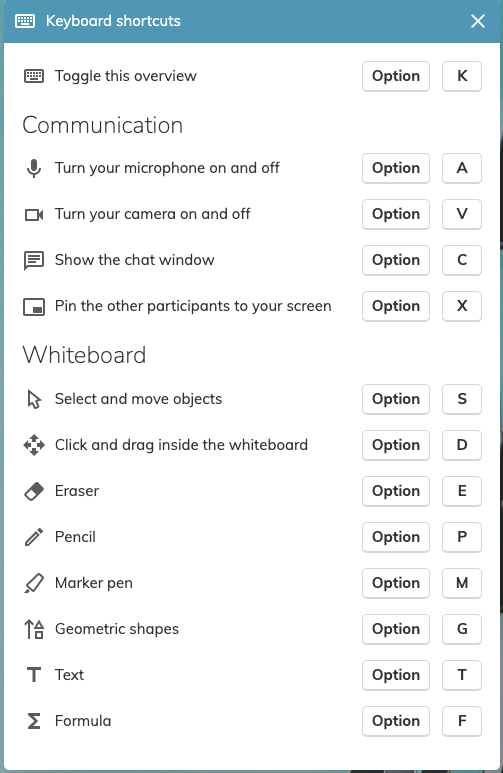Click the Option key beside Eraser

pyautogui.click(x=395, y=491)
